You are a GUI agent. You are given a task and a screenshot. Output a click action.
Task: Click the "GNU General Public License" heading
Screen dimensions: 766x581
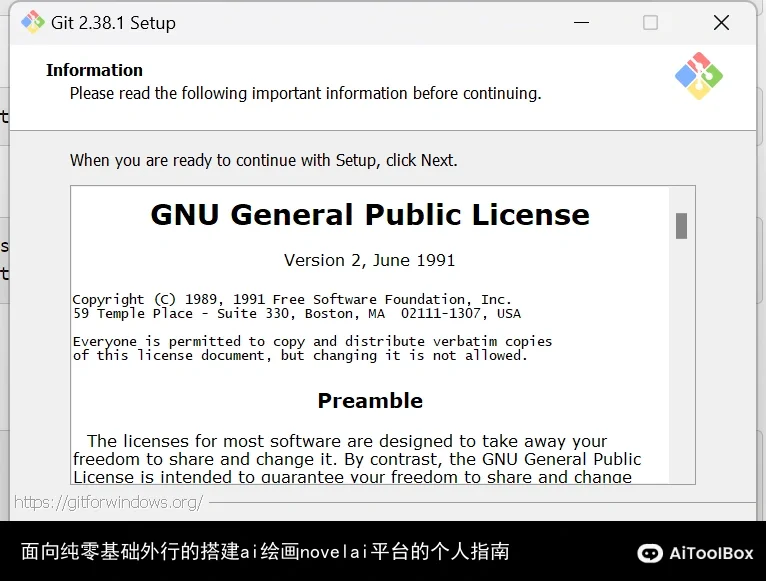pyautogui.click(x=370, y=215)
